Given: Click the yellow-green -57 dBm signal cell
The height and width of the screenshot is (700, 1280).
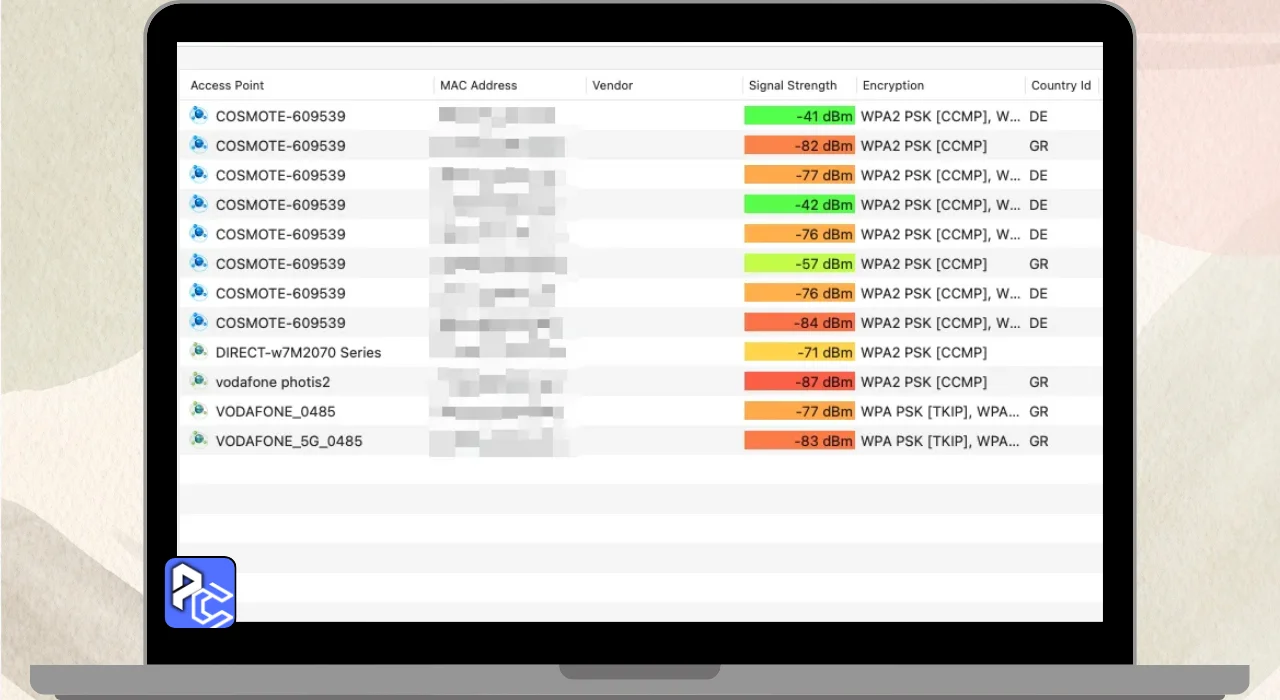Looking at the screenshot, I should [799, 263].
